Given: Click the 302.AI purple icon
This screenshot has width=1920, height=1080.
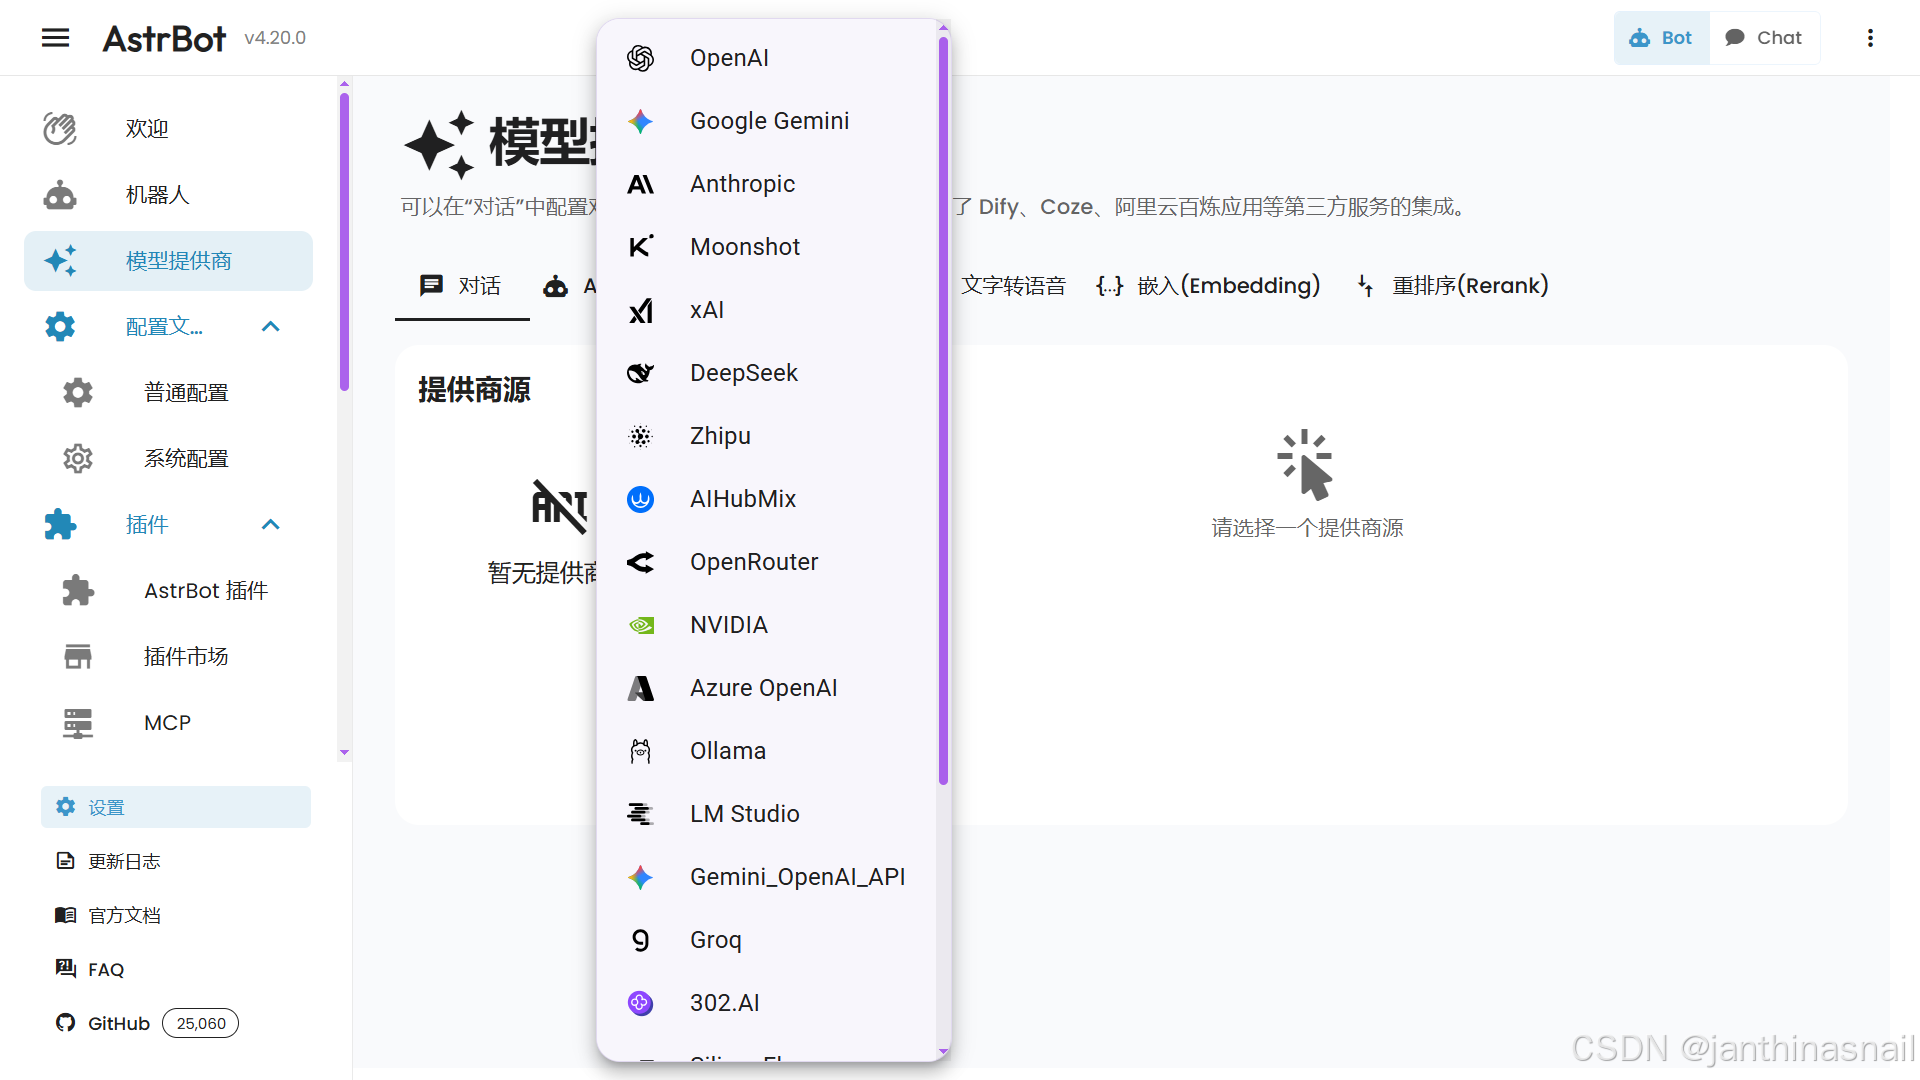Looking at the screenshot, I should [641, 1003].
